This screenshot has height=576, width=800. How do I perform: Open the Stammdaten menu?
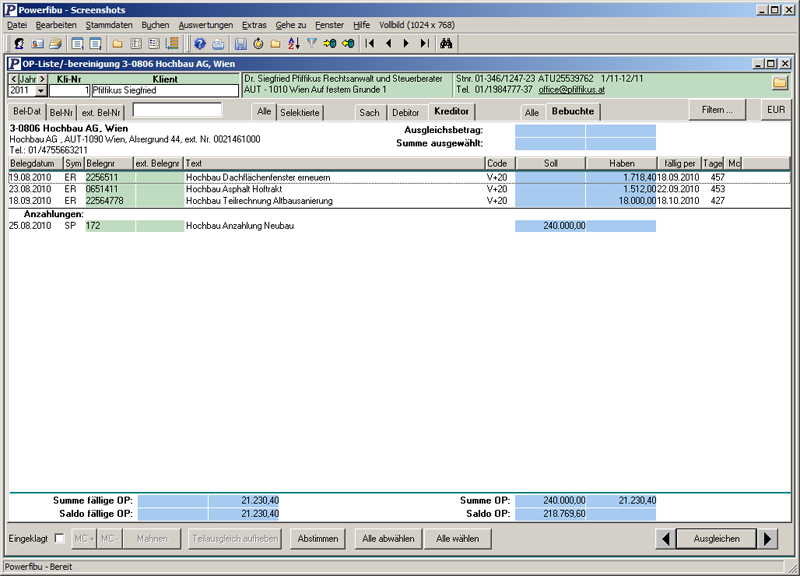coord(108,24)
